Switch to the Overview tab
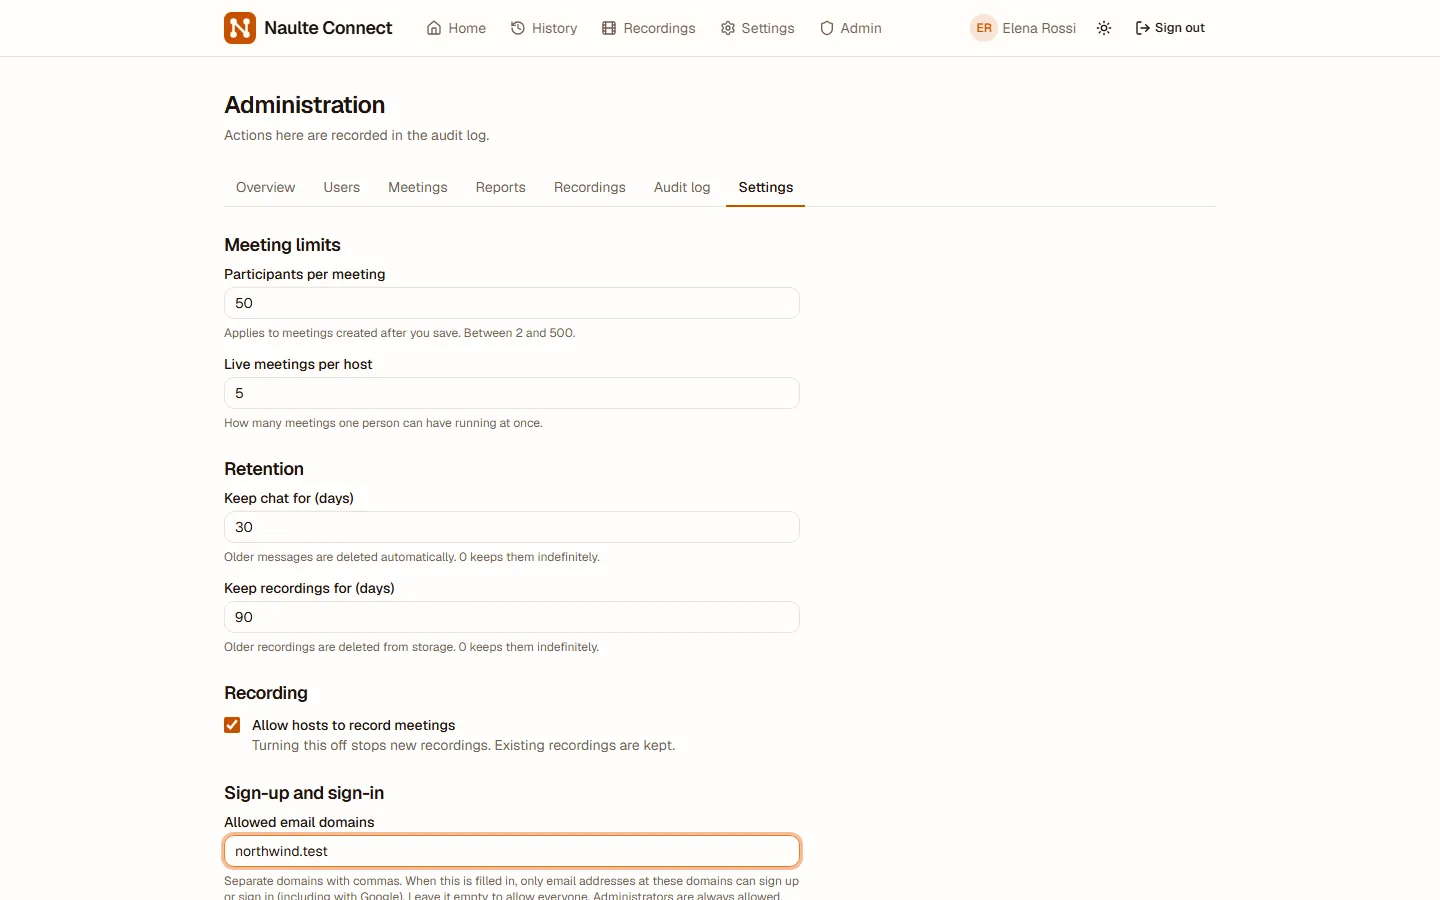 [x=265, y=187]
